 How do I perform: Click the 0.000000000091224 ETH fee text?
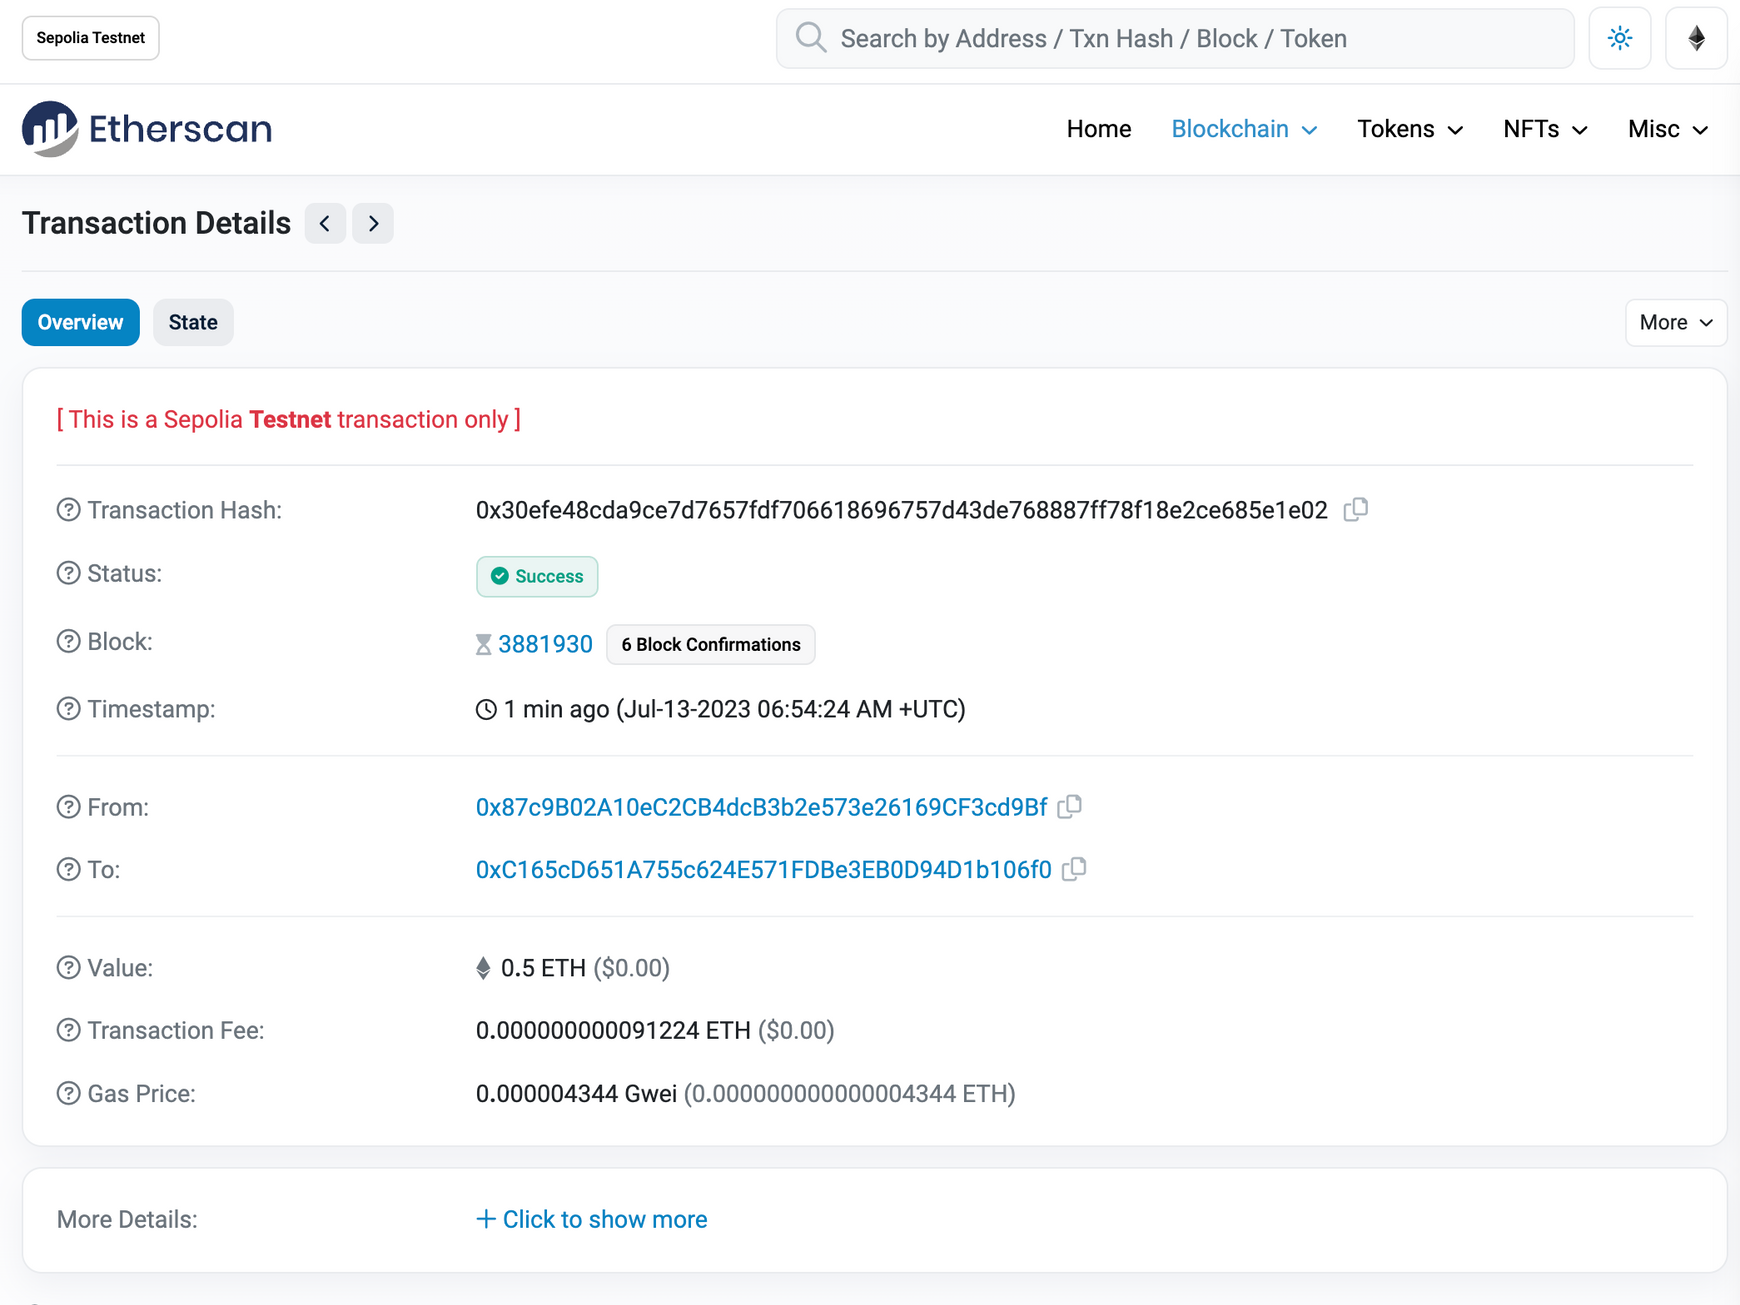[x=613, y=1030]
